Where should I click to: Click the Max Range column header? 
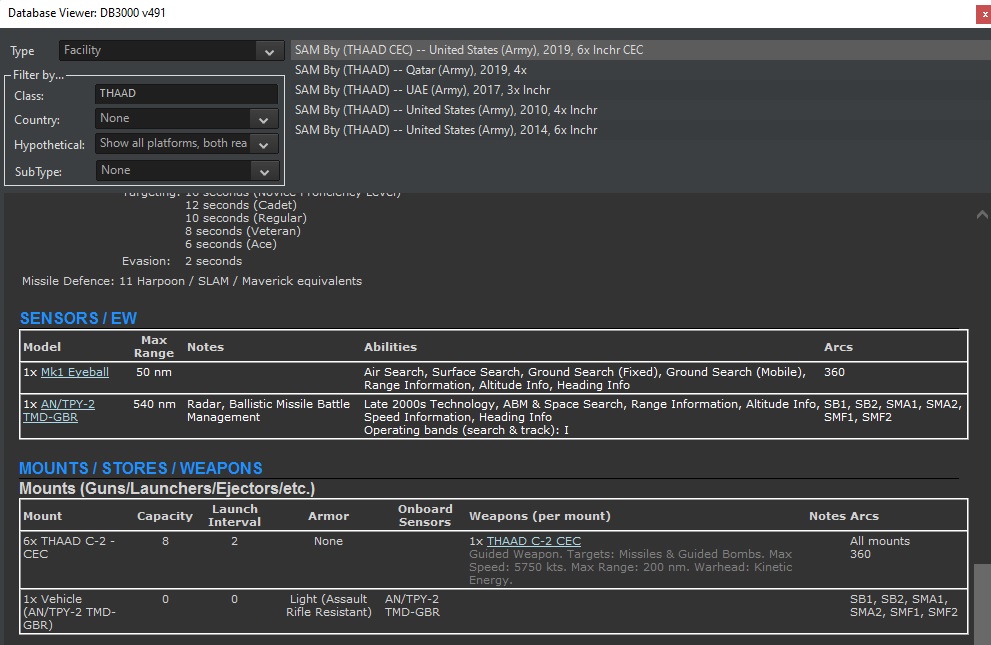154,347
